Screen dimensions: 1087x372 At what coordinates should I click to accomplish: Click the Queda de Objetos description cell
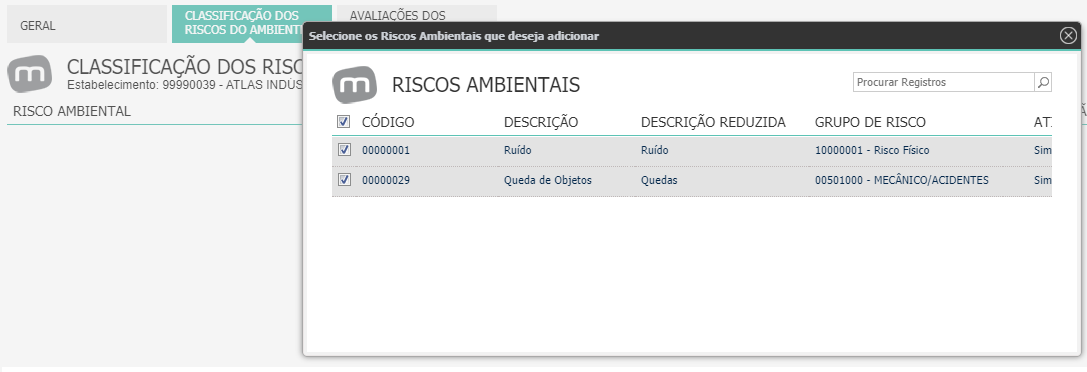pyautogui.click(x=548, y=180)
